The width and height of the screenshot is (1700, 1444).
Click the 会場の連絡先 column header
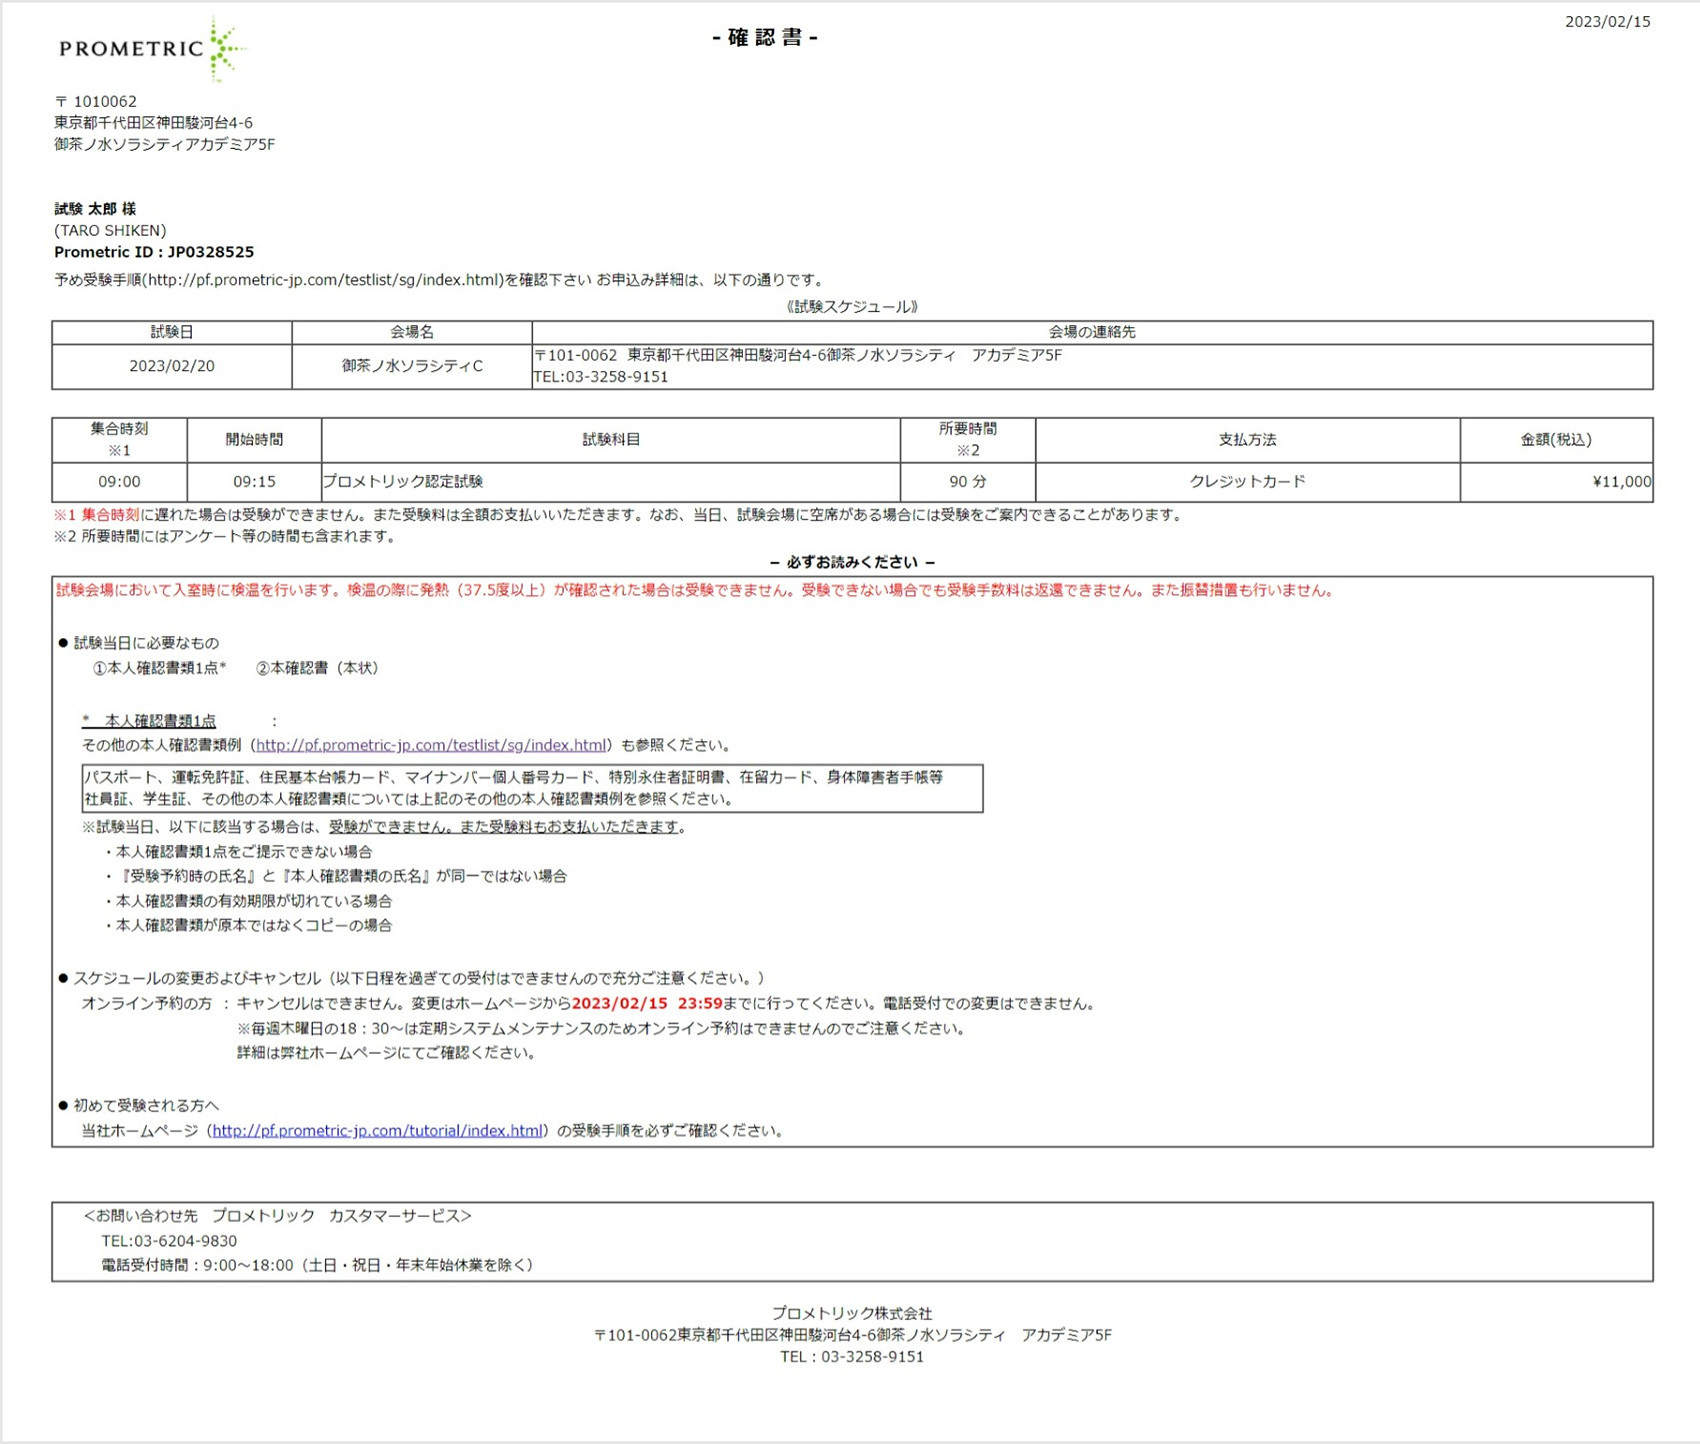coord(1092,332)
